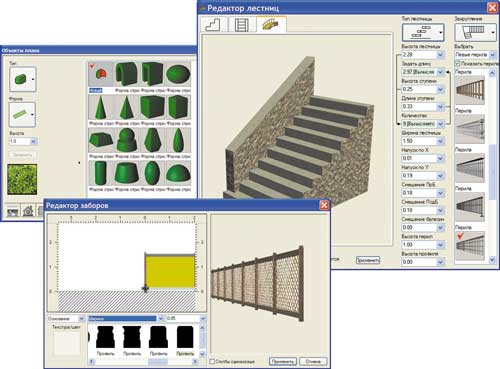Screen dimensions: 500x369
Task: Expand the 'Напуск по Y' 0.19 dropdown
Action: (440, 176)
